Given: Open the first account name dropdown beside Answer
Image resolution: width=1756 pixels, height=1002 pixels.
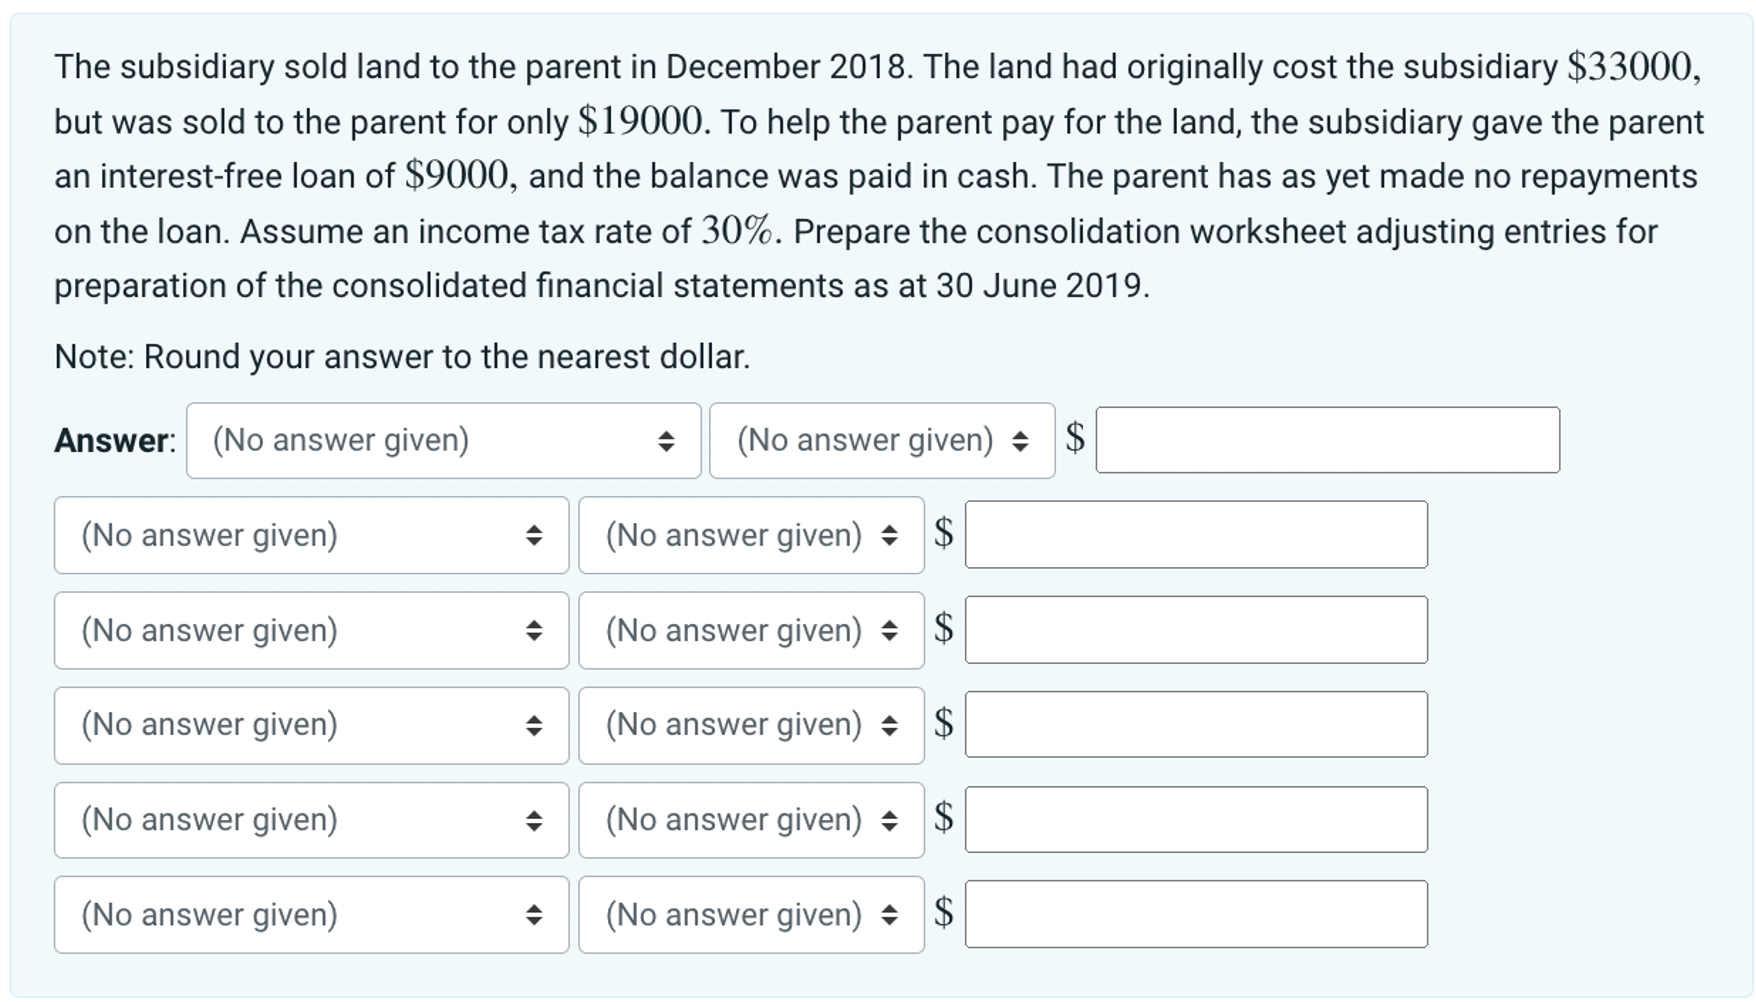Looking at the screenshot, I should point(440,440).
